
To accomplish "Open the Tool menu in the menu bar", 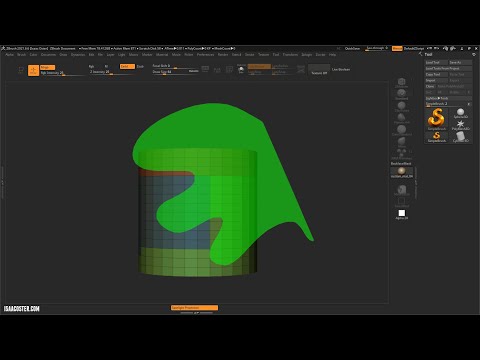I will coord(276,54).
